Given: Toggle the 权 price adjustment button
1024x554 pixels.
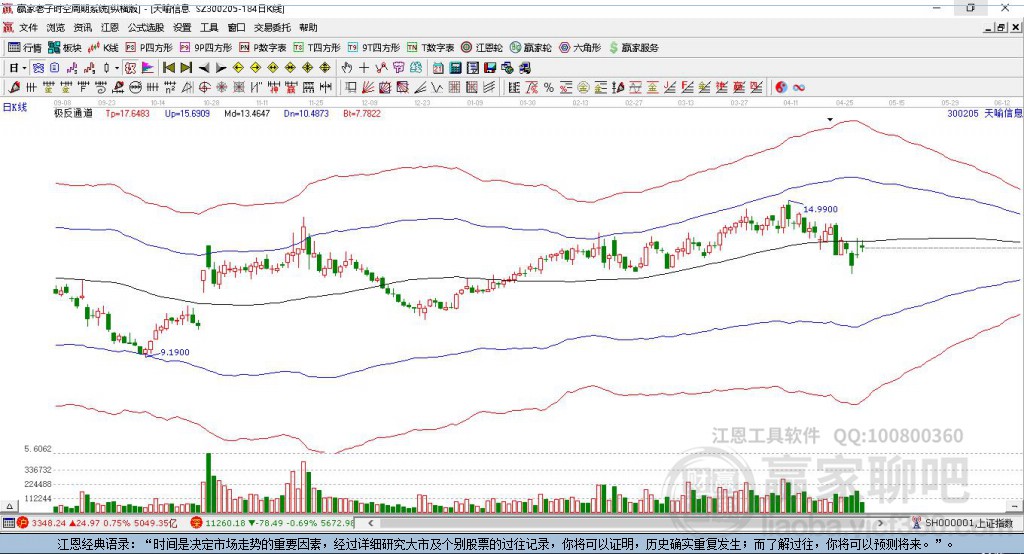Looking at the screenshot, I should click(x=131, y=68).
